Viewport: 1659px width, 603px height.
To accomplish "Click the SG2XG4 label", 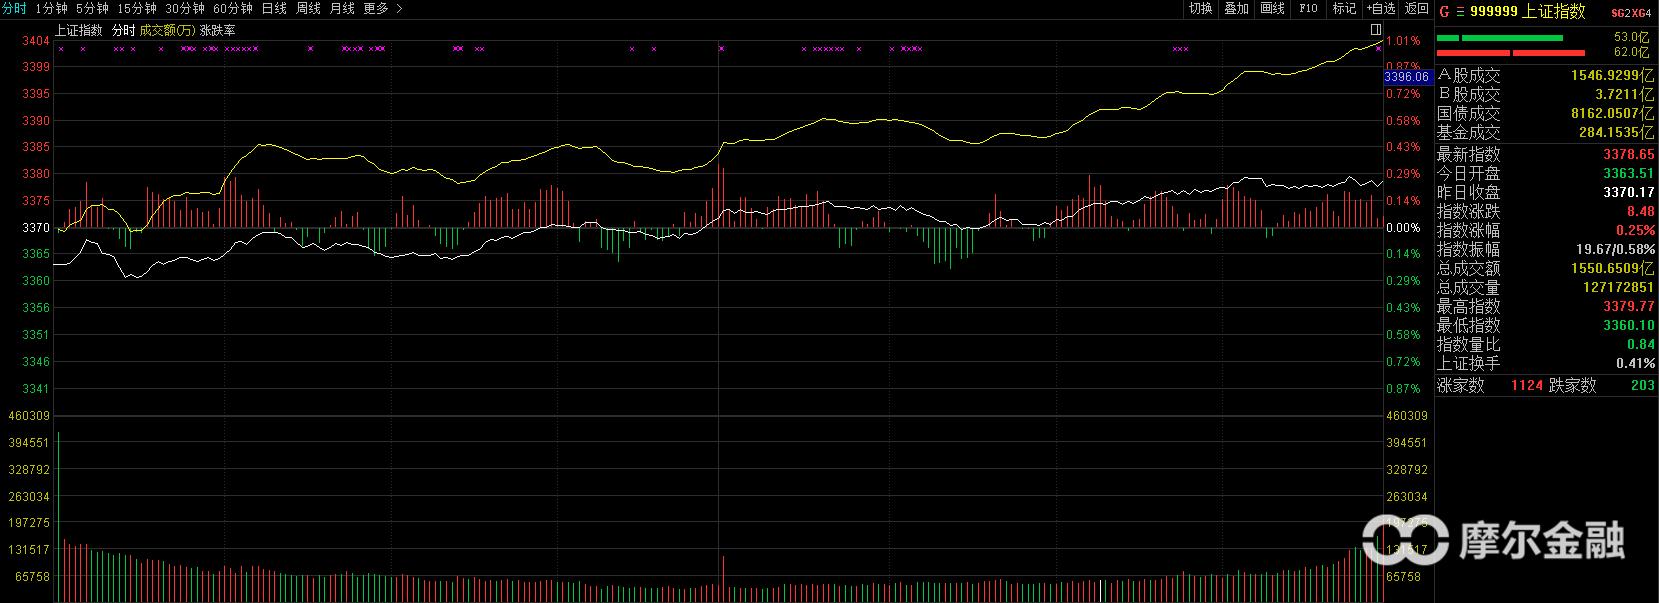I will (1631, 13).
